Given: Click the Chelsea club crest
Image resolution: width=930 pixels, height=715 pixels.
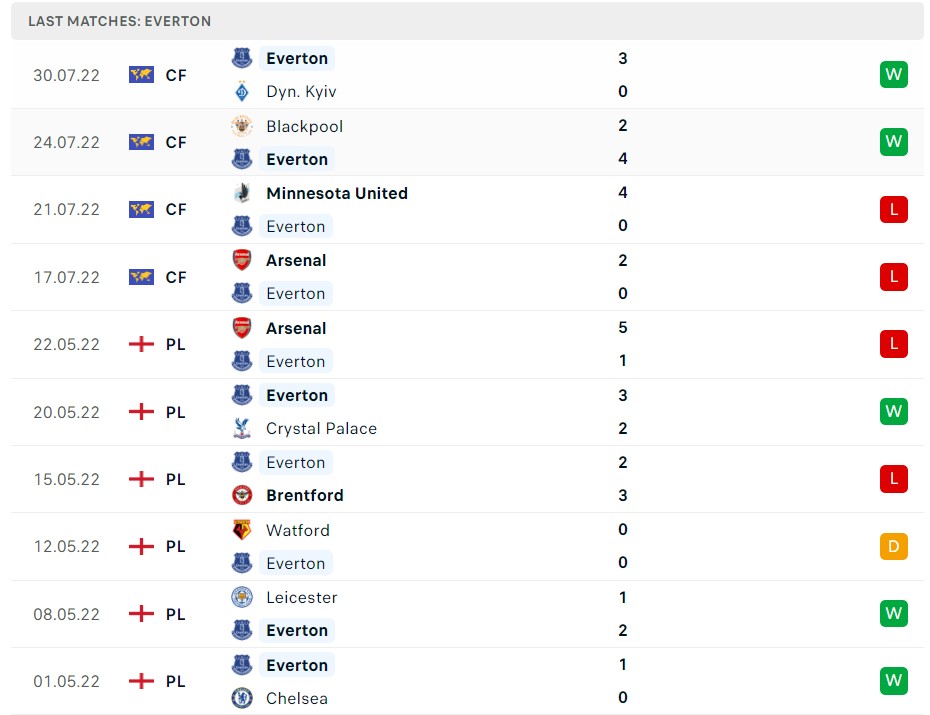Looking at the screenshot, I should coord(241,698).
